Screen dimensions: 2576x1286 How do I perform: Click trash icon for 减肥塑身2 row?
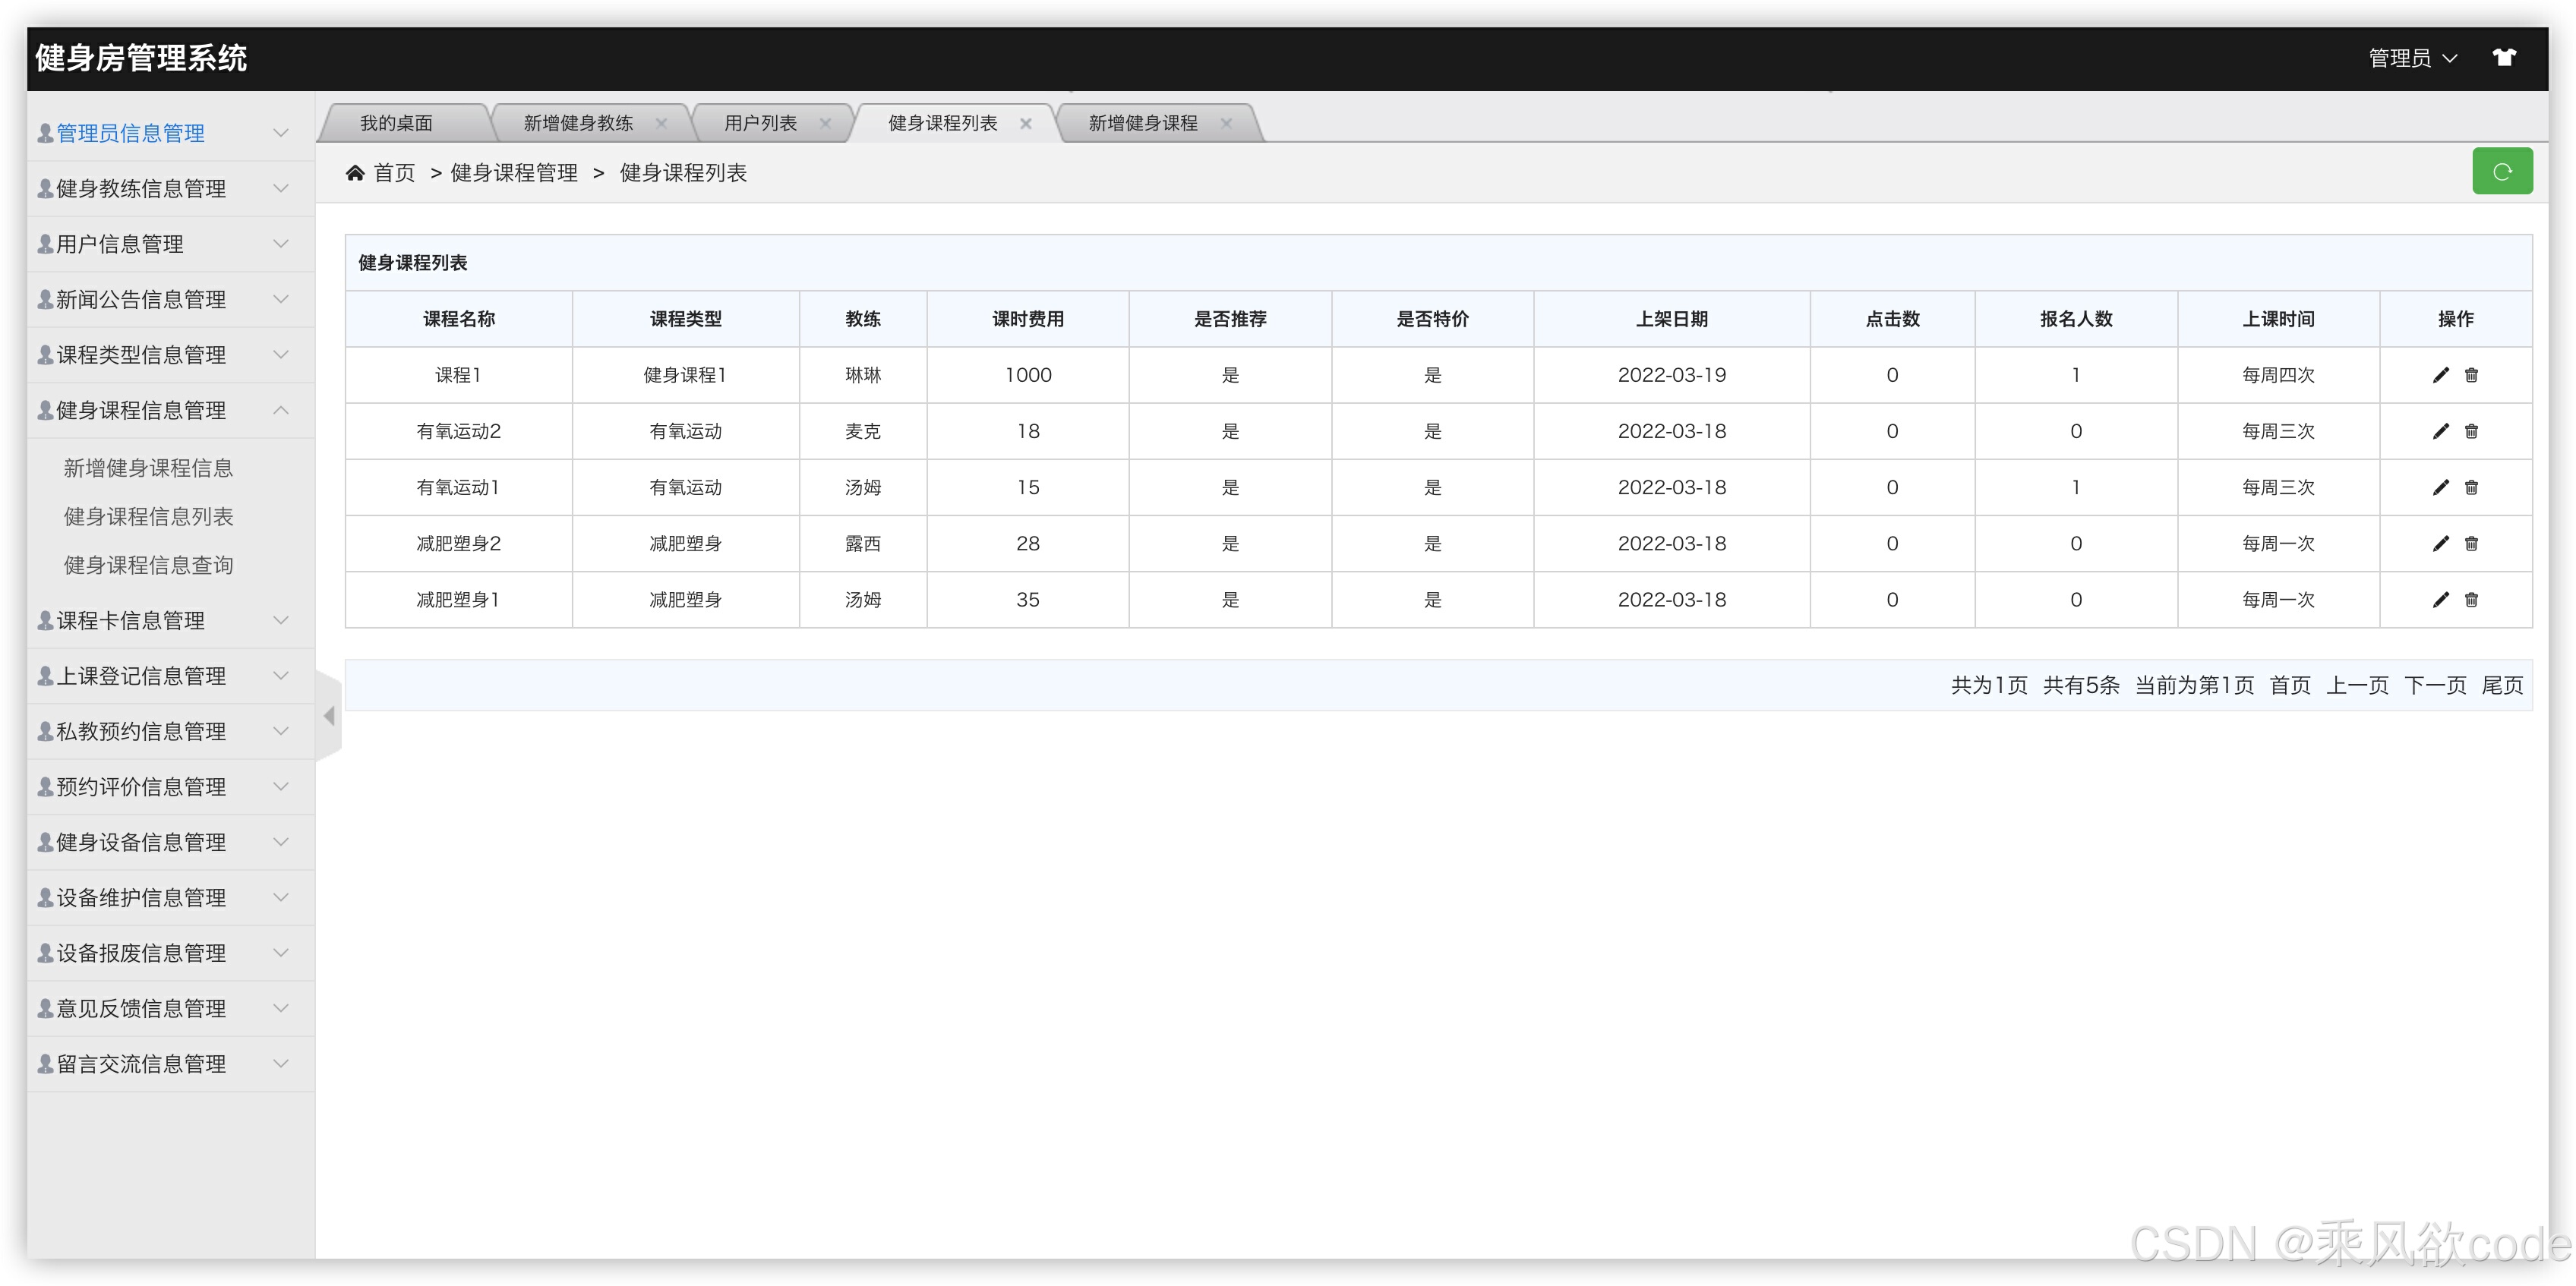(x=2471, y=543)
